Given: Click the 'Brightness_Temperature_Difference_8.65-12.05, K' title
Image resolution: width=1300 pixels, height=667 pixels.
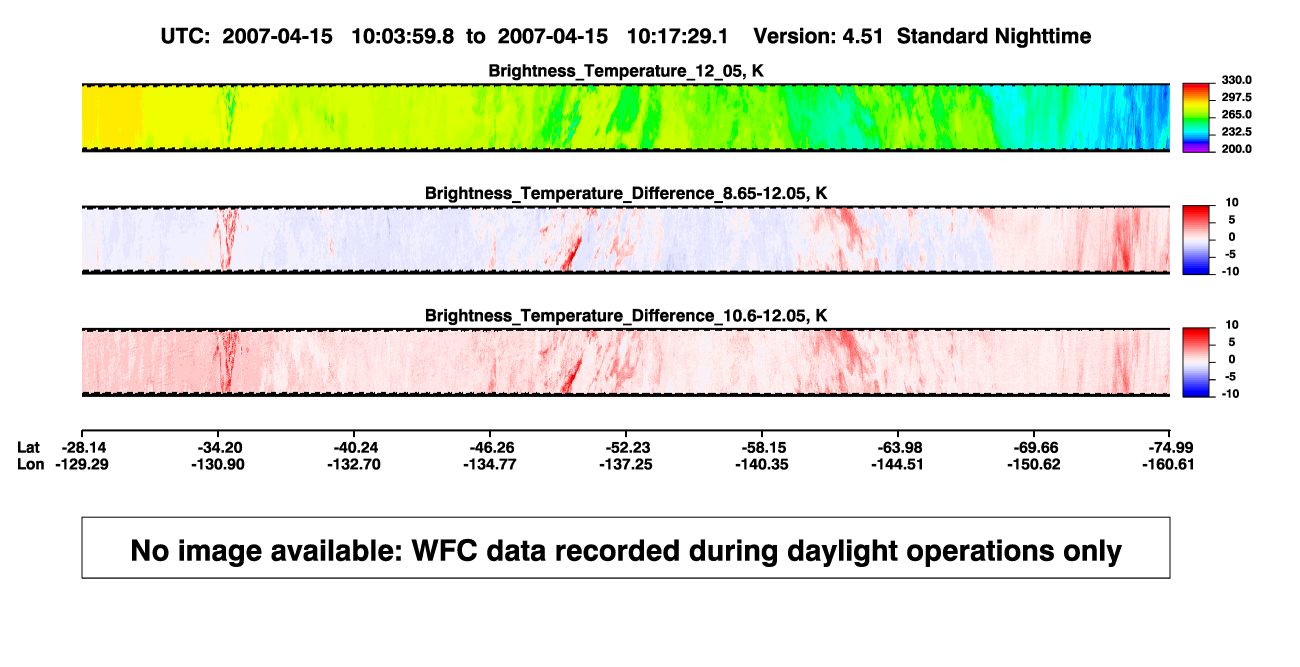Looking at the screenshot, I should [626, 193].
